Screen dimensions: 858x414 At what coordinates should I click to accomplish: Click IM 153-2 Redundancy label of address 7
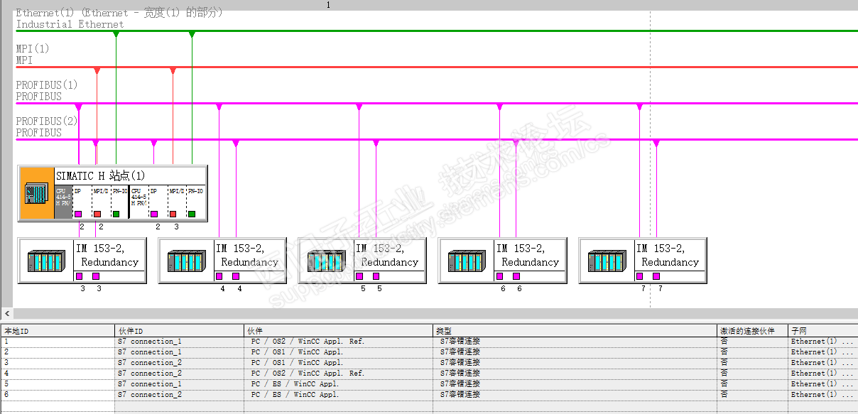coord(666,255)
